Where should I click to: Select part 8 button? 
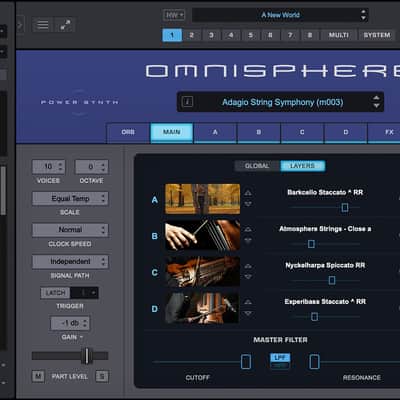point(310,35)
